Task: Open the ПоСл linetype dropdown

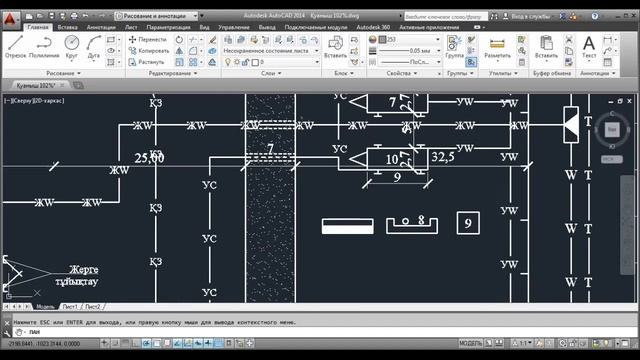Action: pos(409,62)
